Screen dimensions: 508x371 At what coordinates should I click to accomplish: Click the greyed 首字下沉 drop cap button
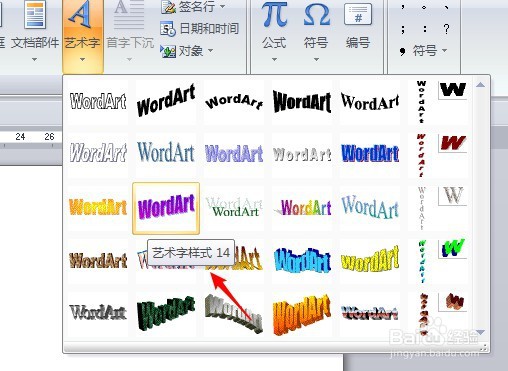[x=130, y=32]
